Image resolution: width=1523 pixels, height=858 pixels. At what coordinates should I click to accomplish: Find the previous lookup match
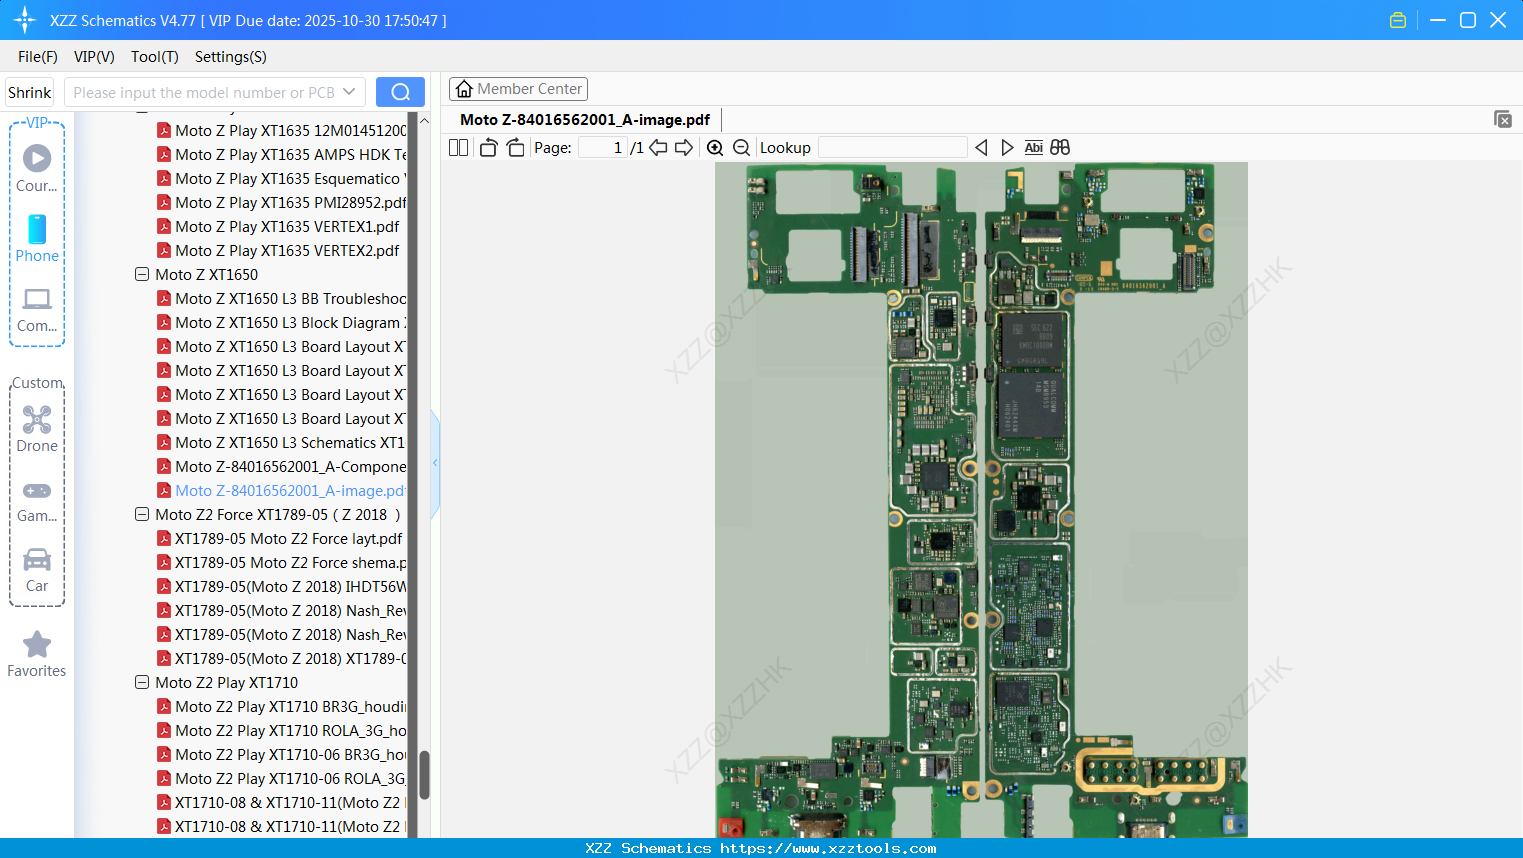981,148
